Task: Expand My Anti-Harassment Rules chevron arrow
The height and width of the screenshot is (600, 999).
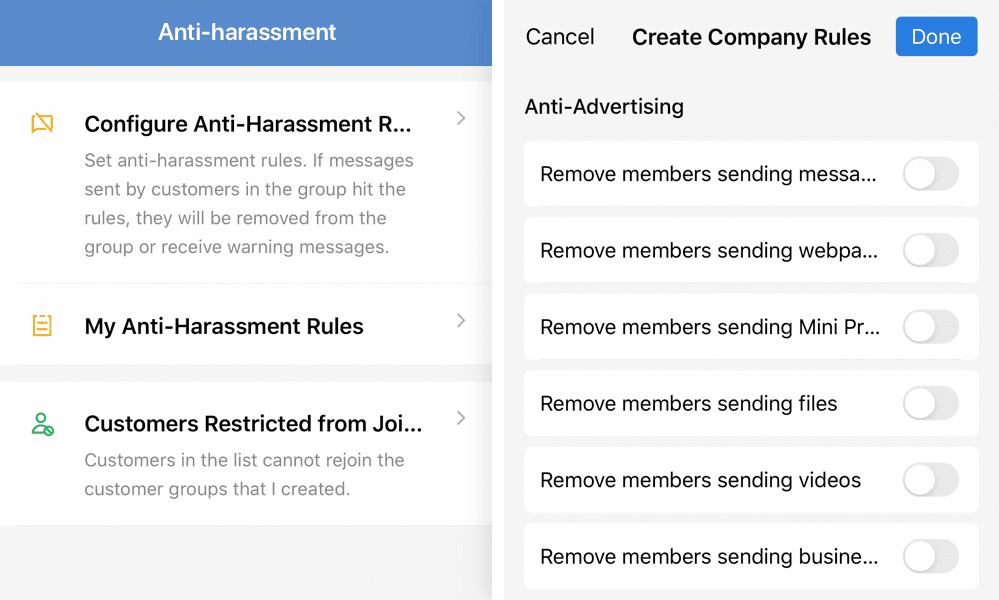Action: click(461, 320)
